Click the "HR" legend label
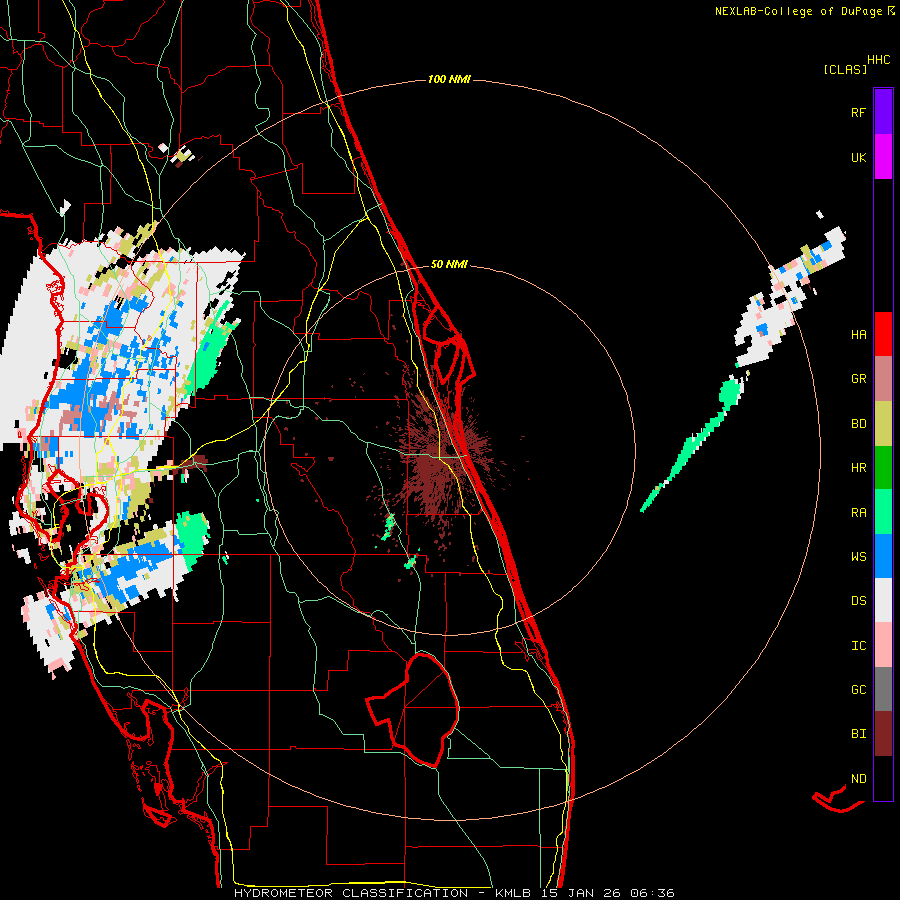This screenshot has width=900, height=900. [x=858, y=468]
